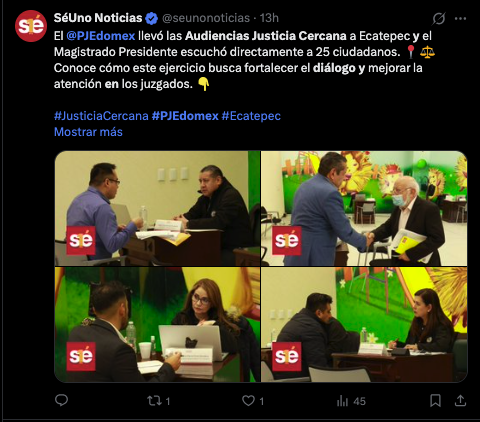Image resolution: width=480 pixels, height=422 pixels.
Task: Open the photo of woman with glasses at laptop
Action: pyautogui.click(x=157, y=324)
